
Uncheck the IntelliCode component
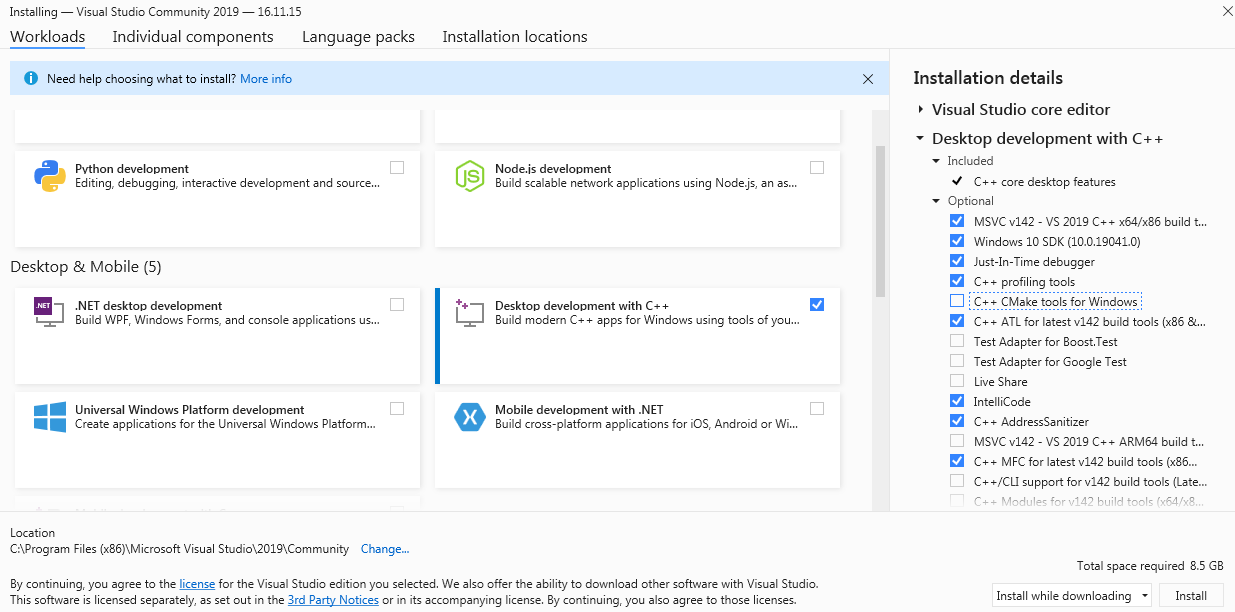[957, 402]
